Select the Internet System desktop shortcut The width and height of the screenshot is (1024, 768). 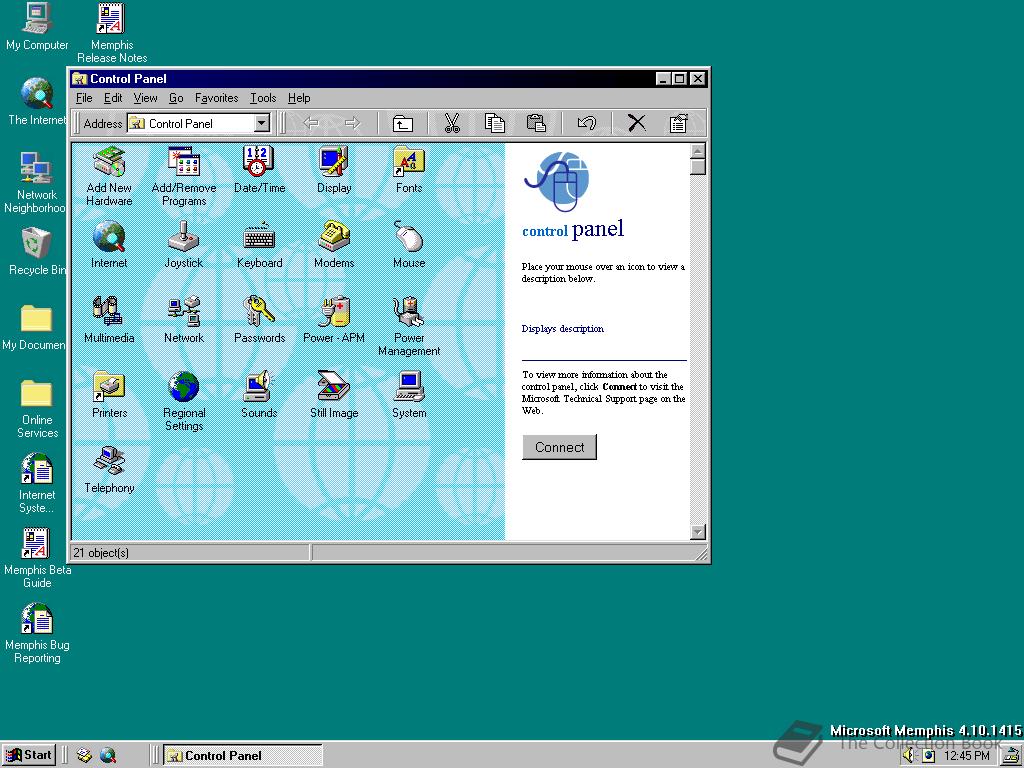coord(37,483)
